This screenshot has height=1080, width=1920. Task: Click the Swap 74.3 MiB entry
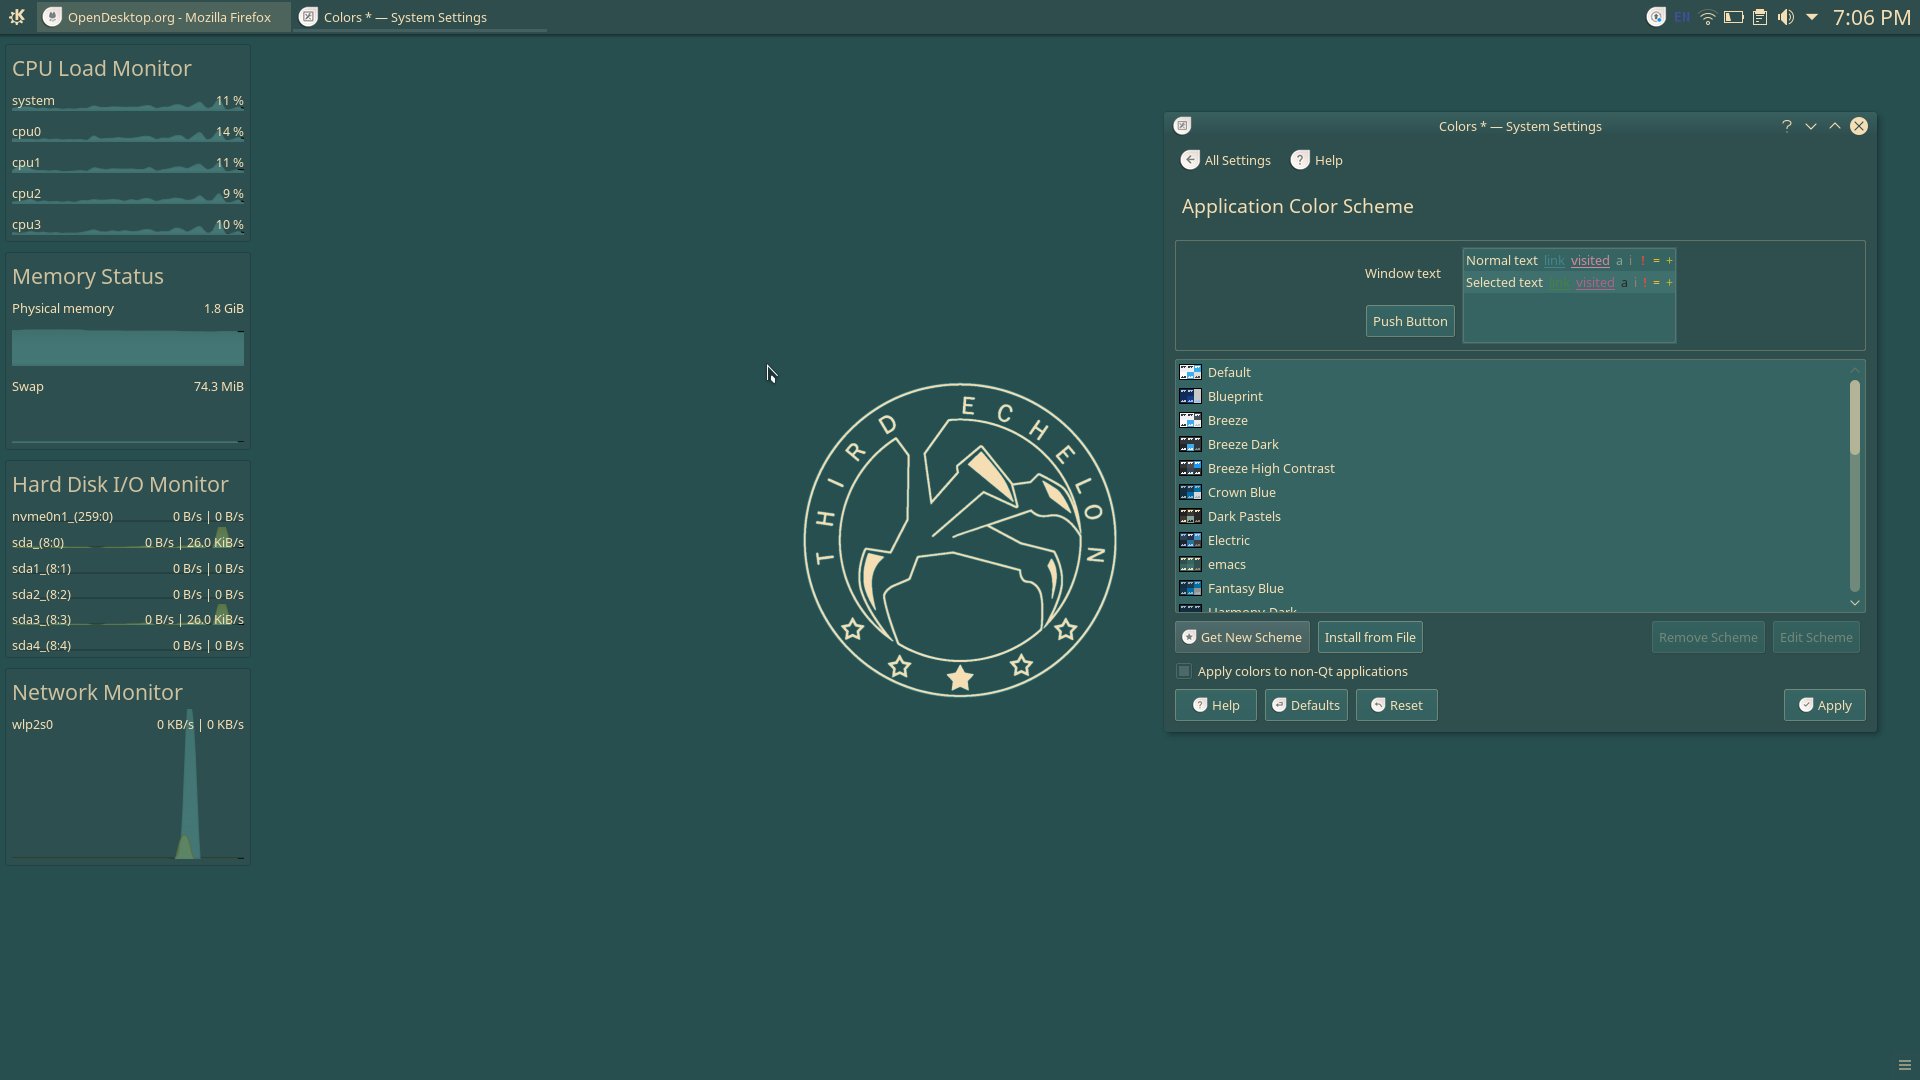coord(128,386)
